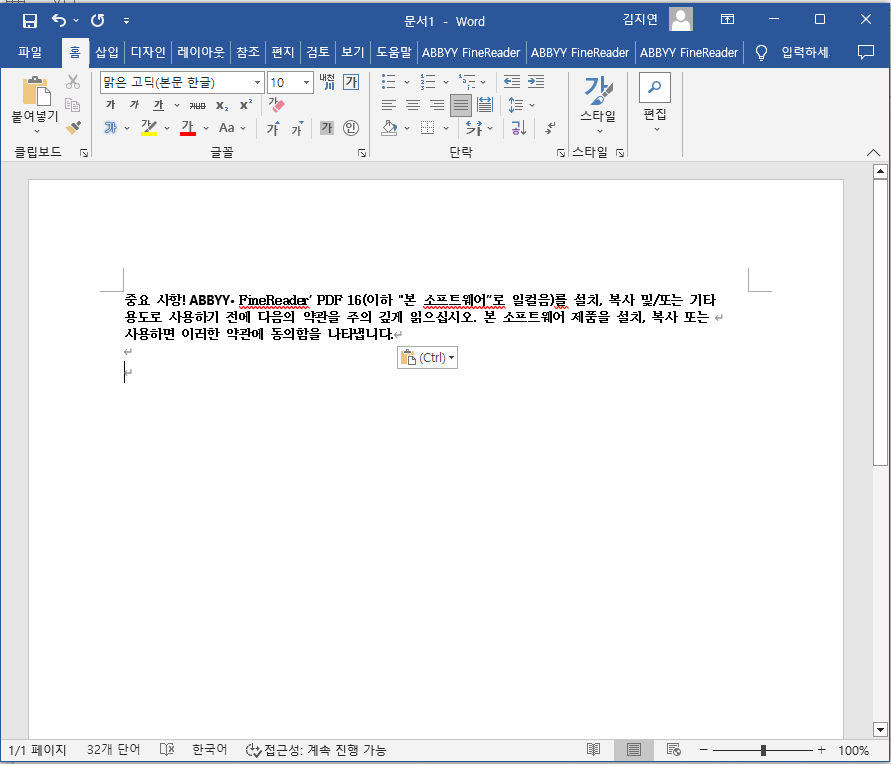Screen dimensions: 891x764
Task: Align the text right
Action: [x=437, y=105]
